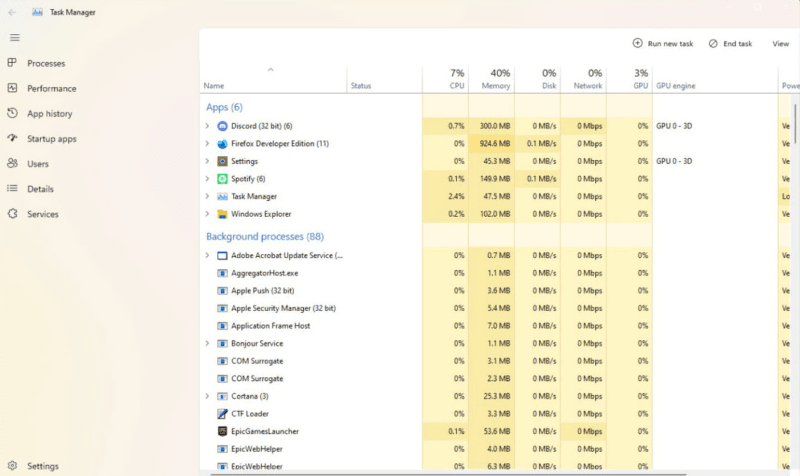Click the Task Manager title bar icon
The width and height of the screenshot is (800, 476).
click(x=37, y=12)
